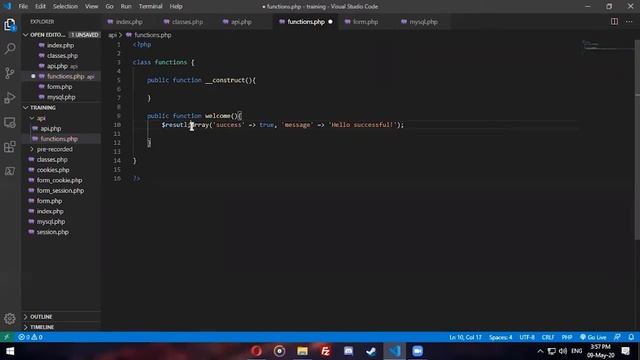
Task: Open FileZilla from taskbar
Action: pos(325,351)
